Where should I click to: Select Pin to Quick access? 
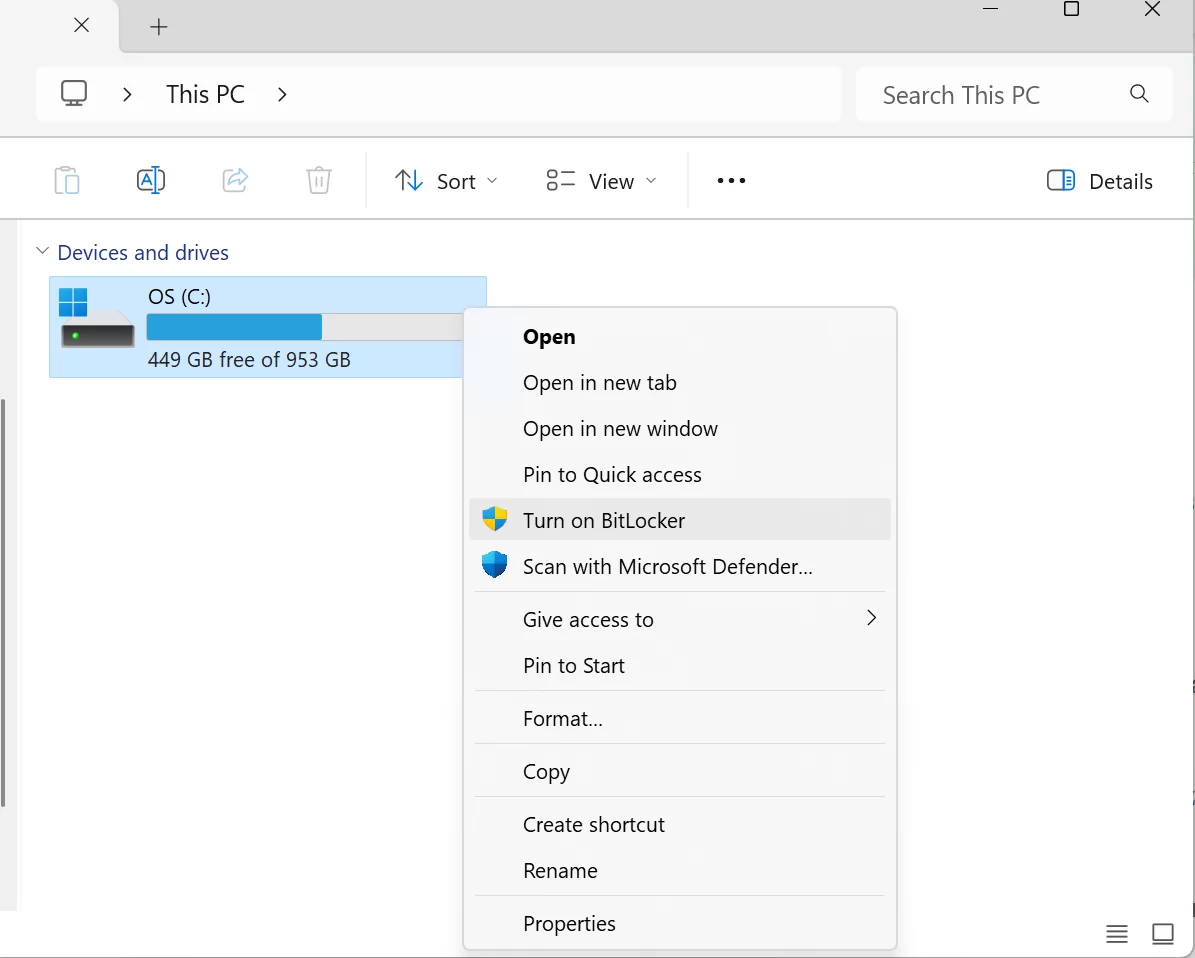680,474
